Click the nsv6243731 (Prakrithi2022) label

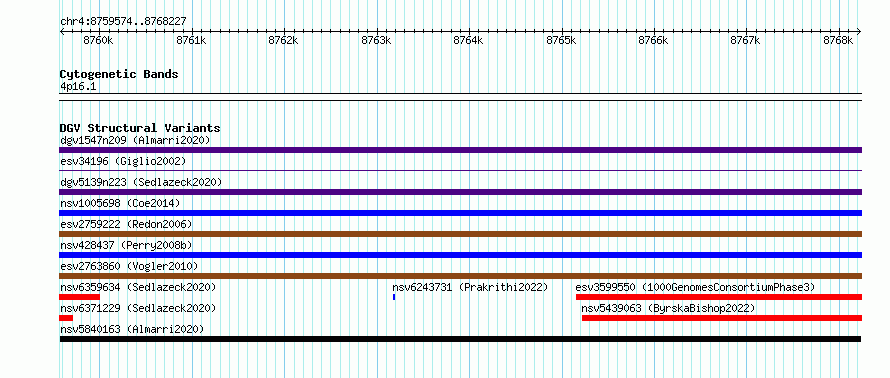pyautogui.click(x=470, y=287)
